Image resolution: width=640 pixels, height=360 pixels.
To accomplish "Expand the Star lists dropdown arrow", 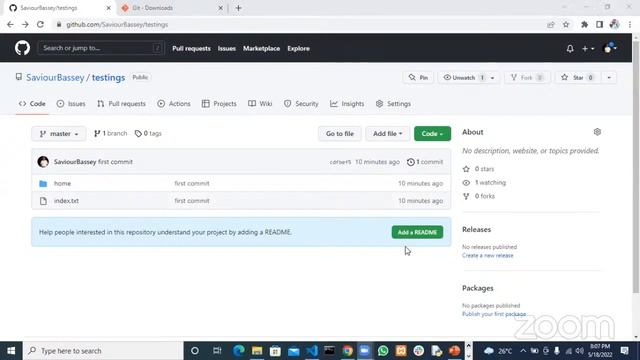I will point(609,78).
